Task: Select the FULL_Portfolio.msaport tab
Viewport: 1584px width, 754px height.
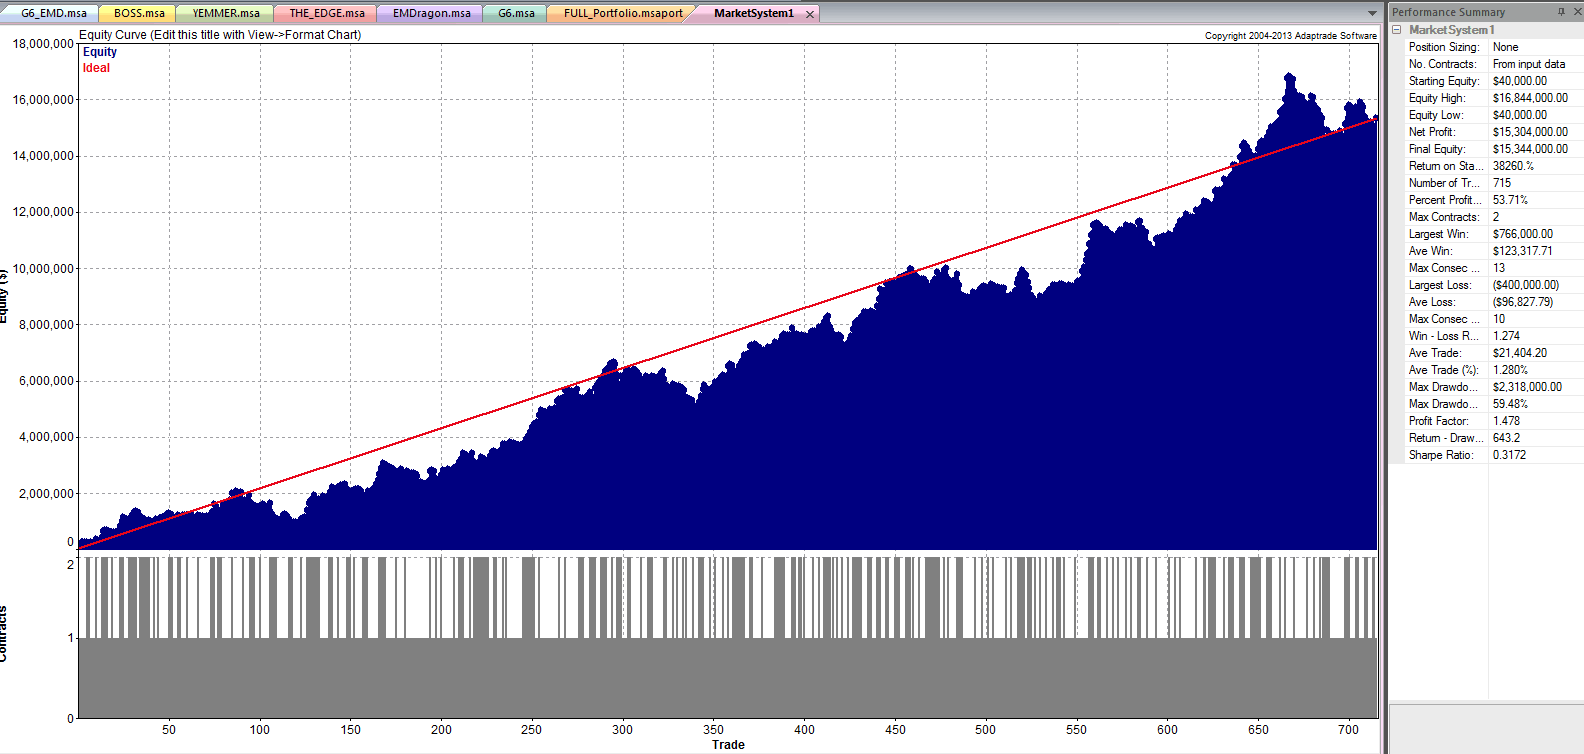Action: coord(623,13)
